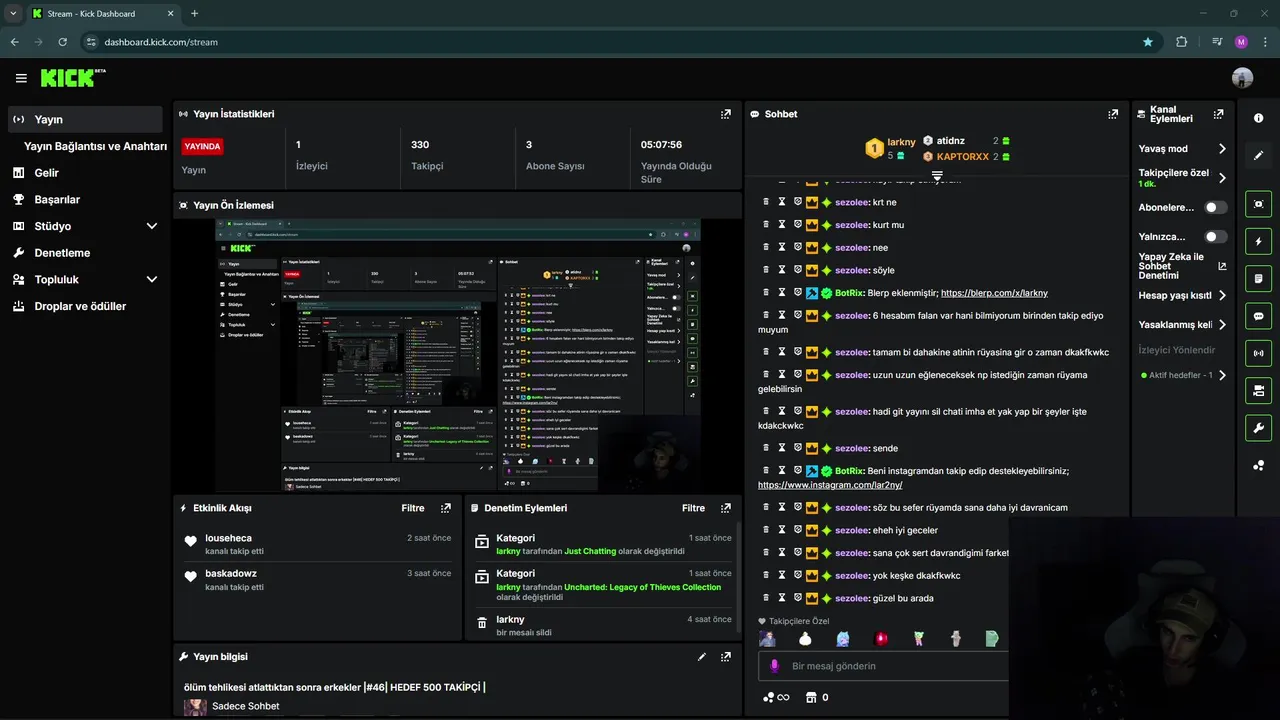
Task: Toggle the lightning activity widget icon
Action: (x=1259, y=241)
